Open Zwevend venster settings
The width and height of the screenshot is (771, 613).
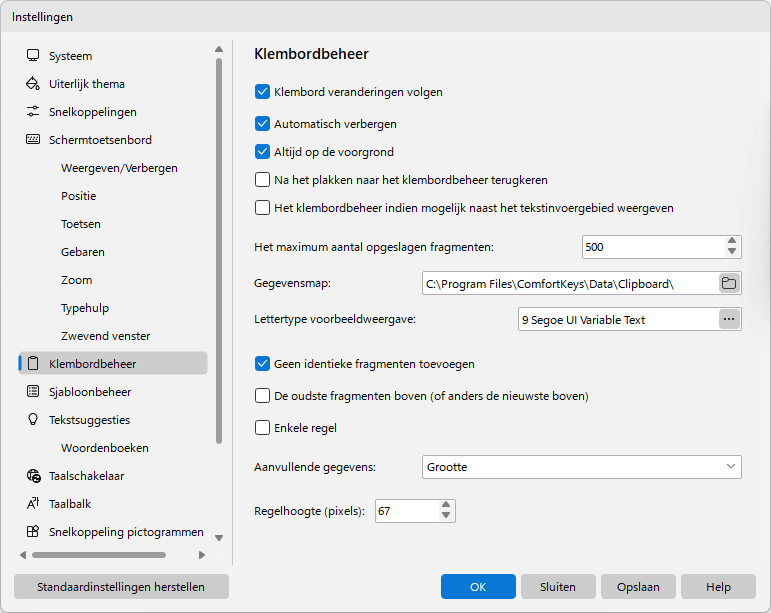(105, 336)
